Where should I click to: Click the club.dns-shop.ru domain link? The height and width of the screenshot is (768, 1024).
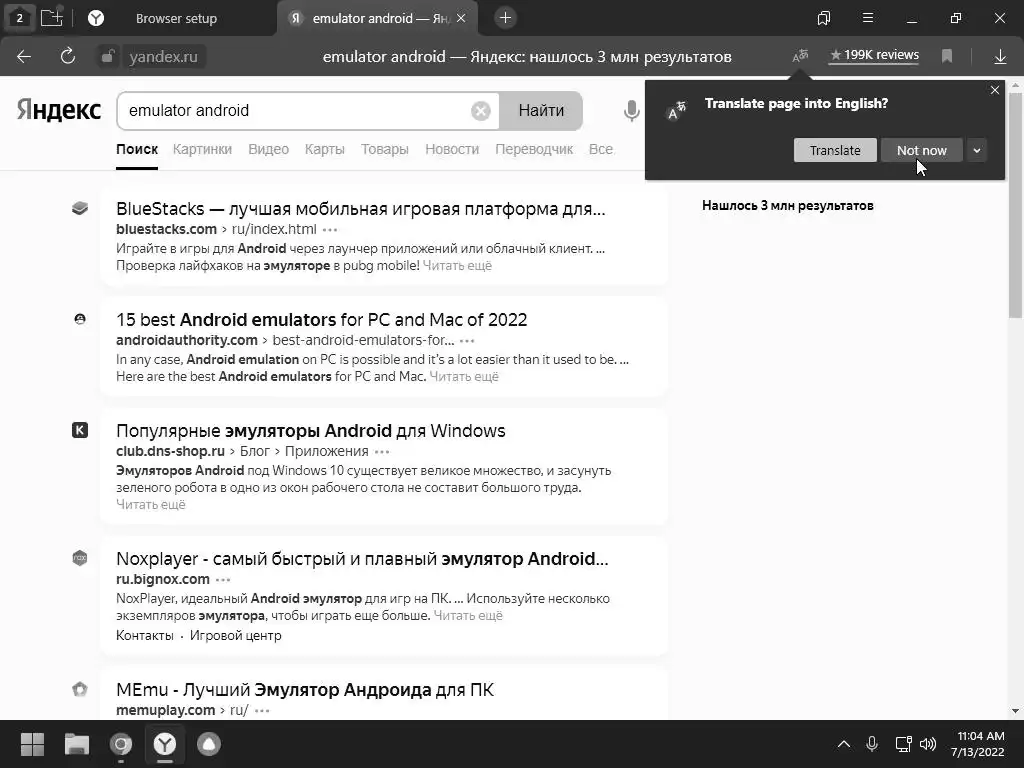point(170,451)
